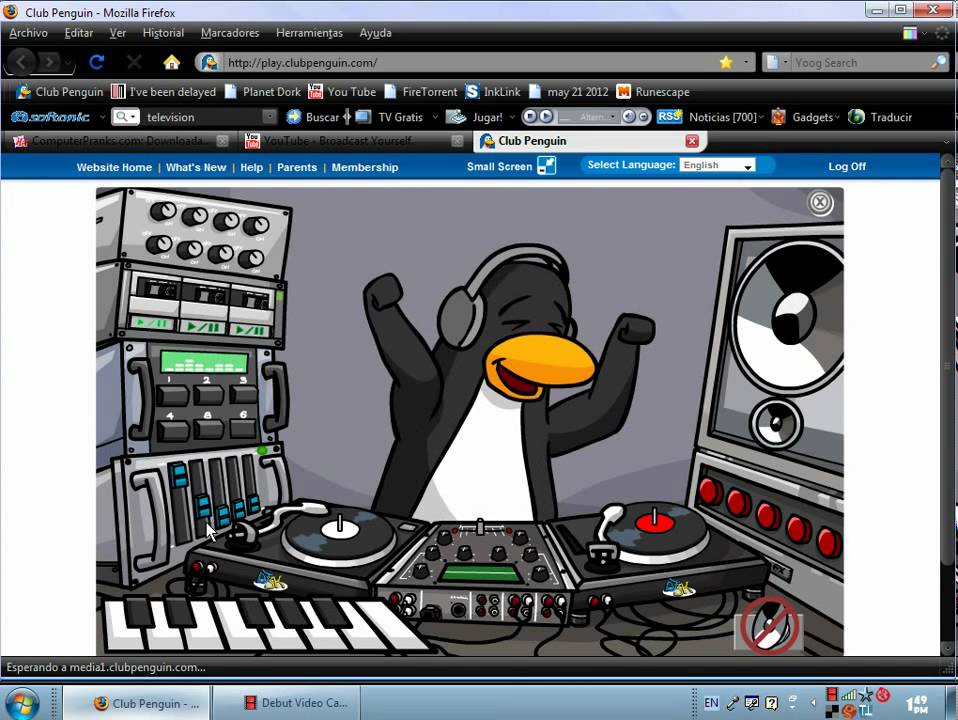Hit sampler pad number 2
Viewport: 958px width, 720px height.
click(209, 395)
